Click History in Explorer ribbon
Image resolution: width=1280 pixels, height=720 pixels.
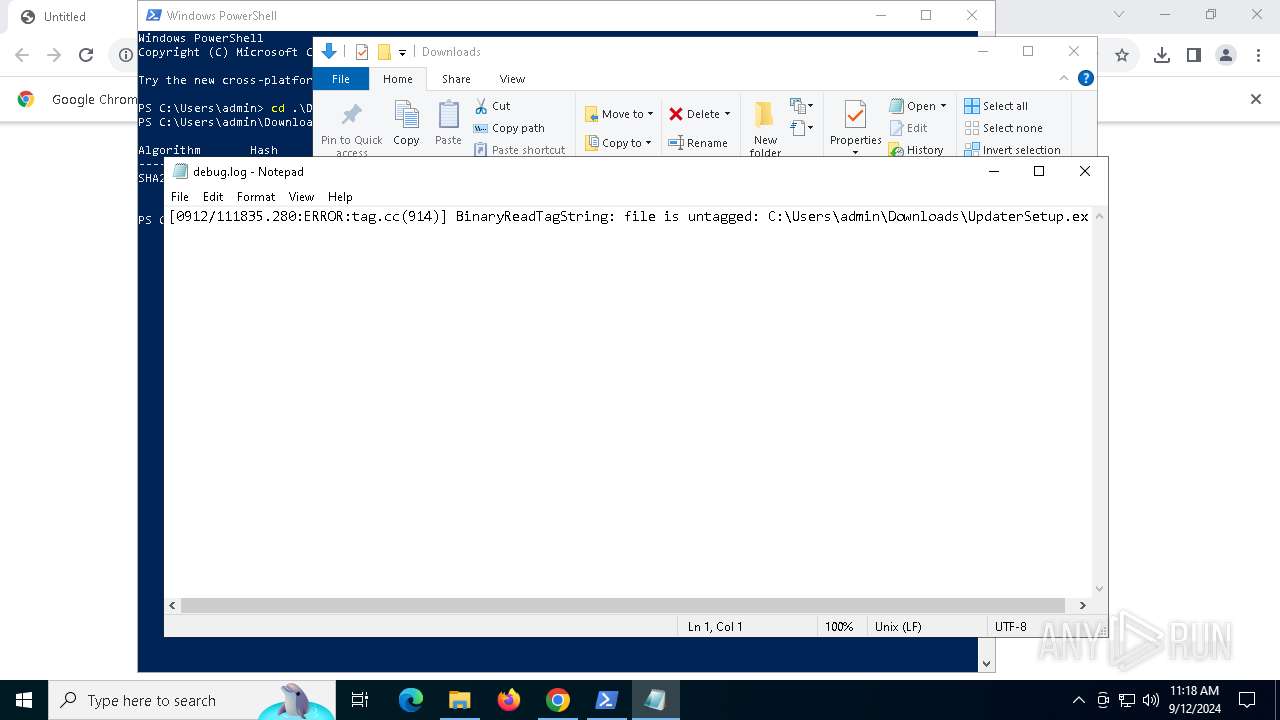[916, 150]
